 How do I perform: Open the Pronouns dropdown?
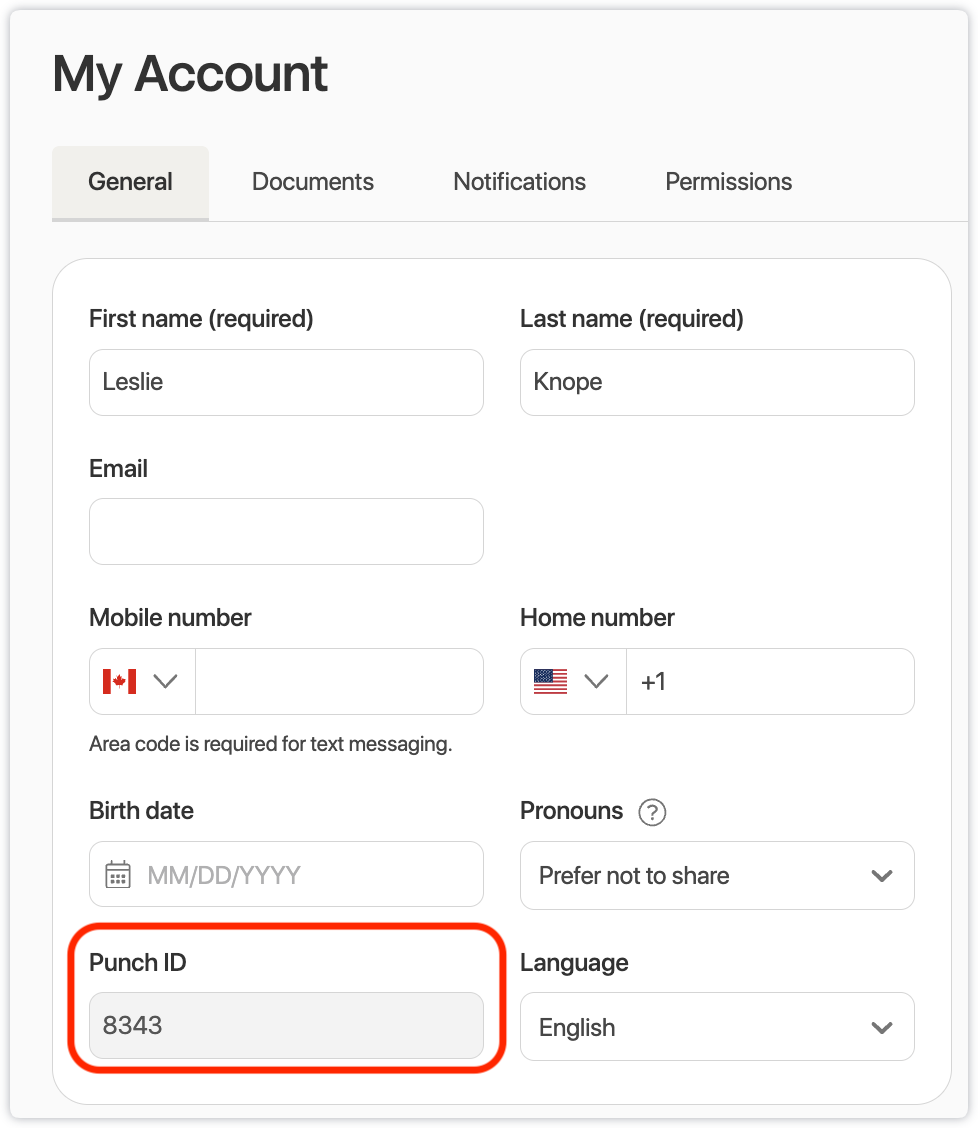[x=717, y=876]
